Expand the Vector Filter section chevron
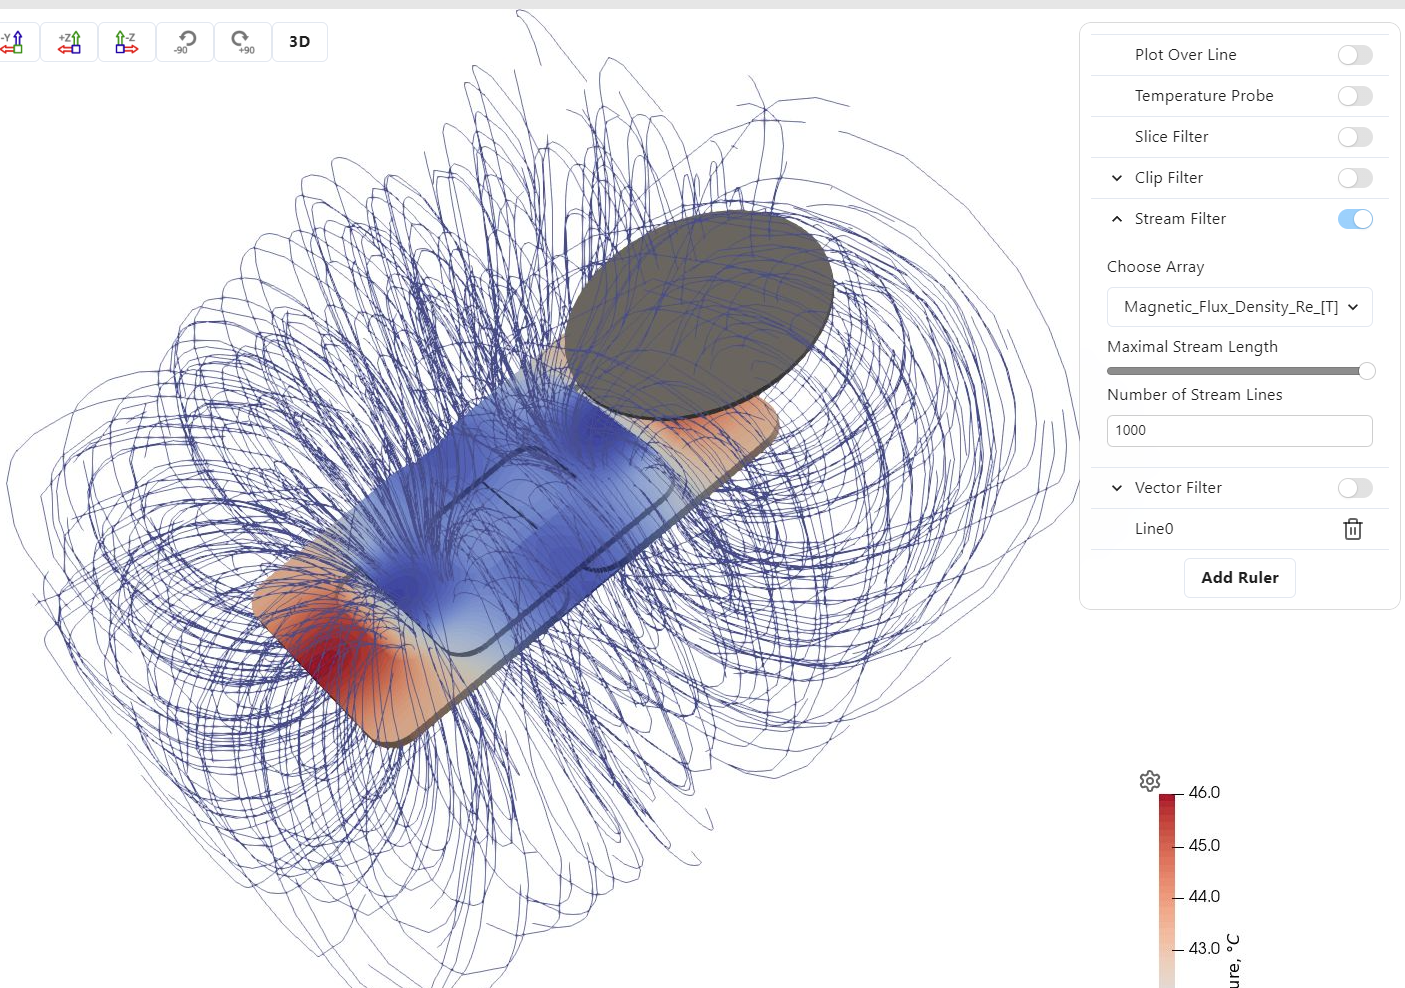1405x988 pixels. point(1117,488)
